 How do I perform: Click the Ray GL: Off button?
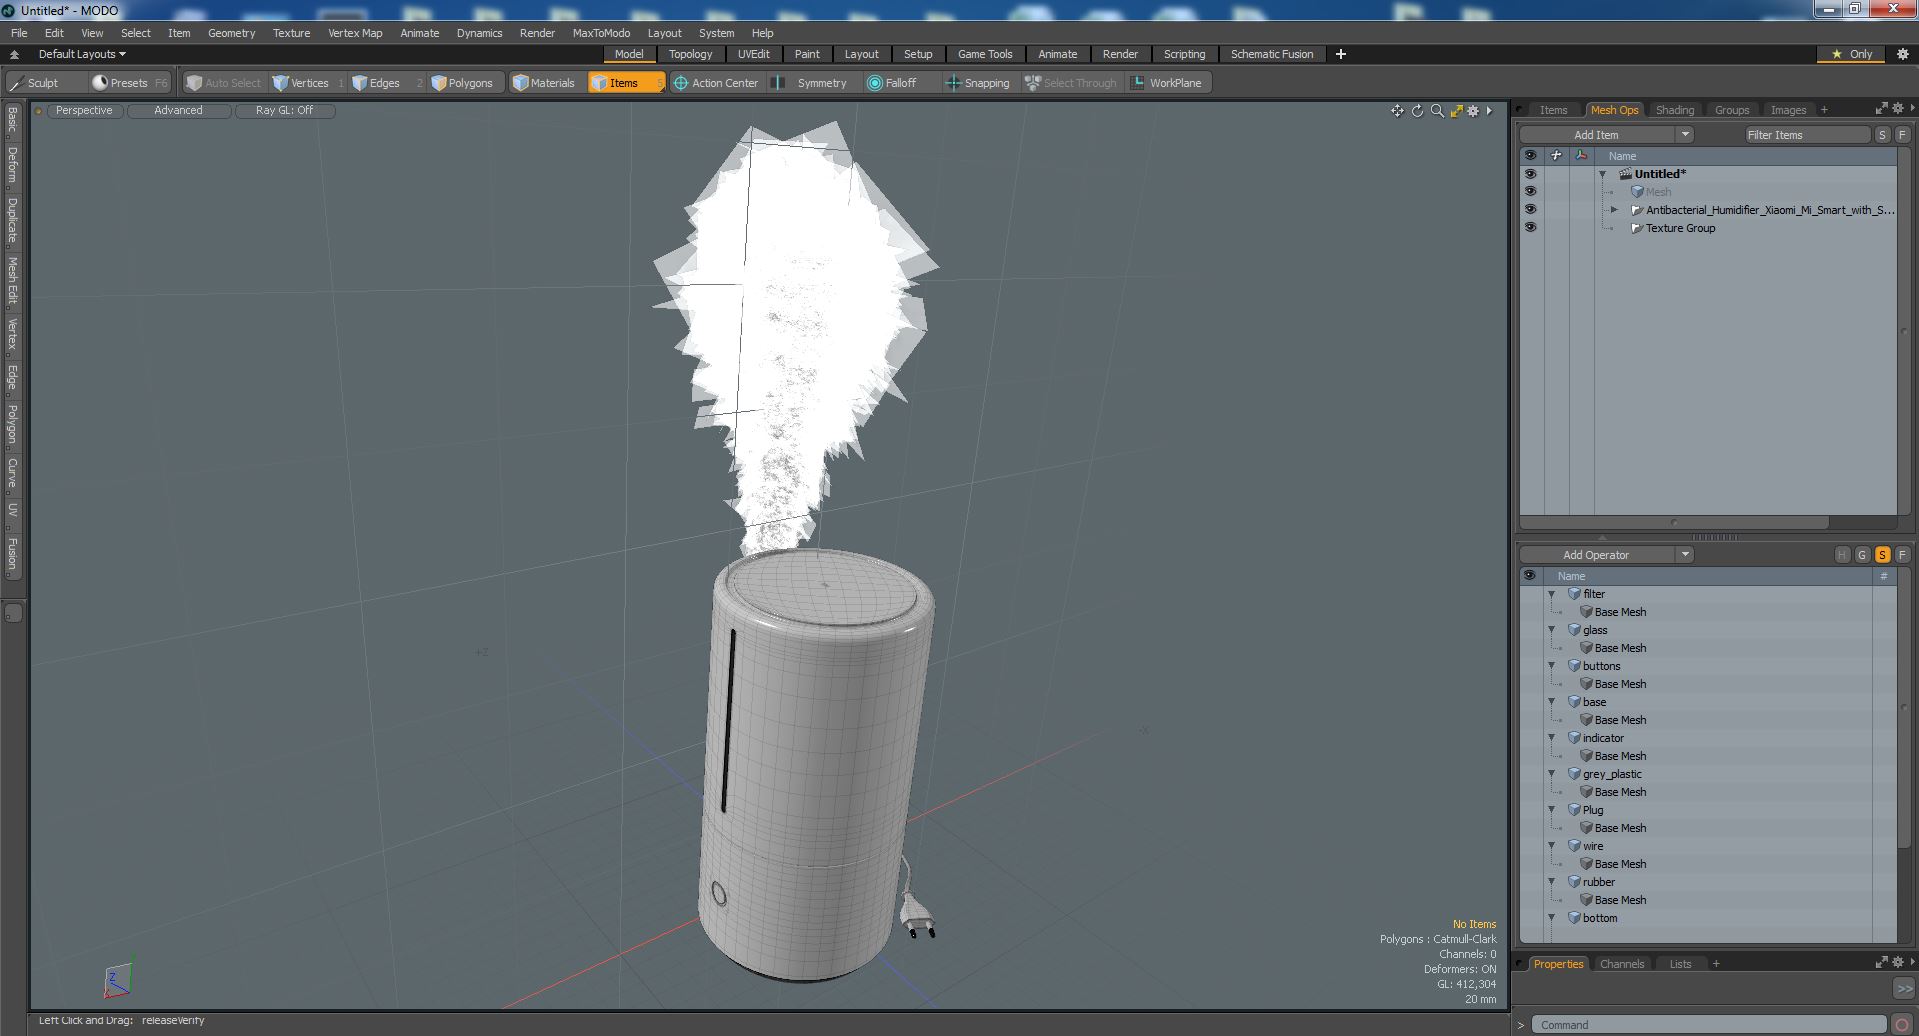point(284,111)
